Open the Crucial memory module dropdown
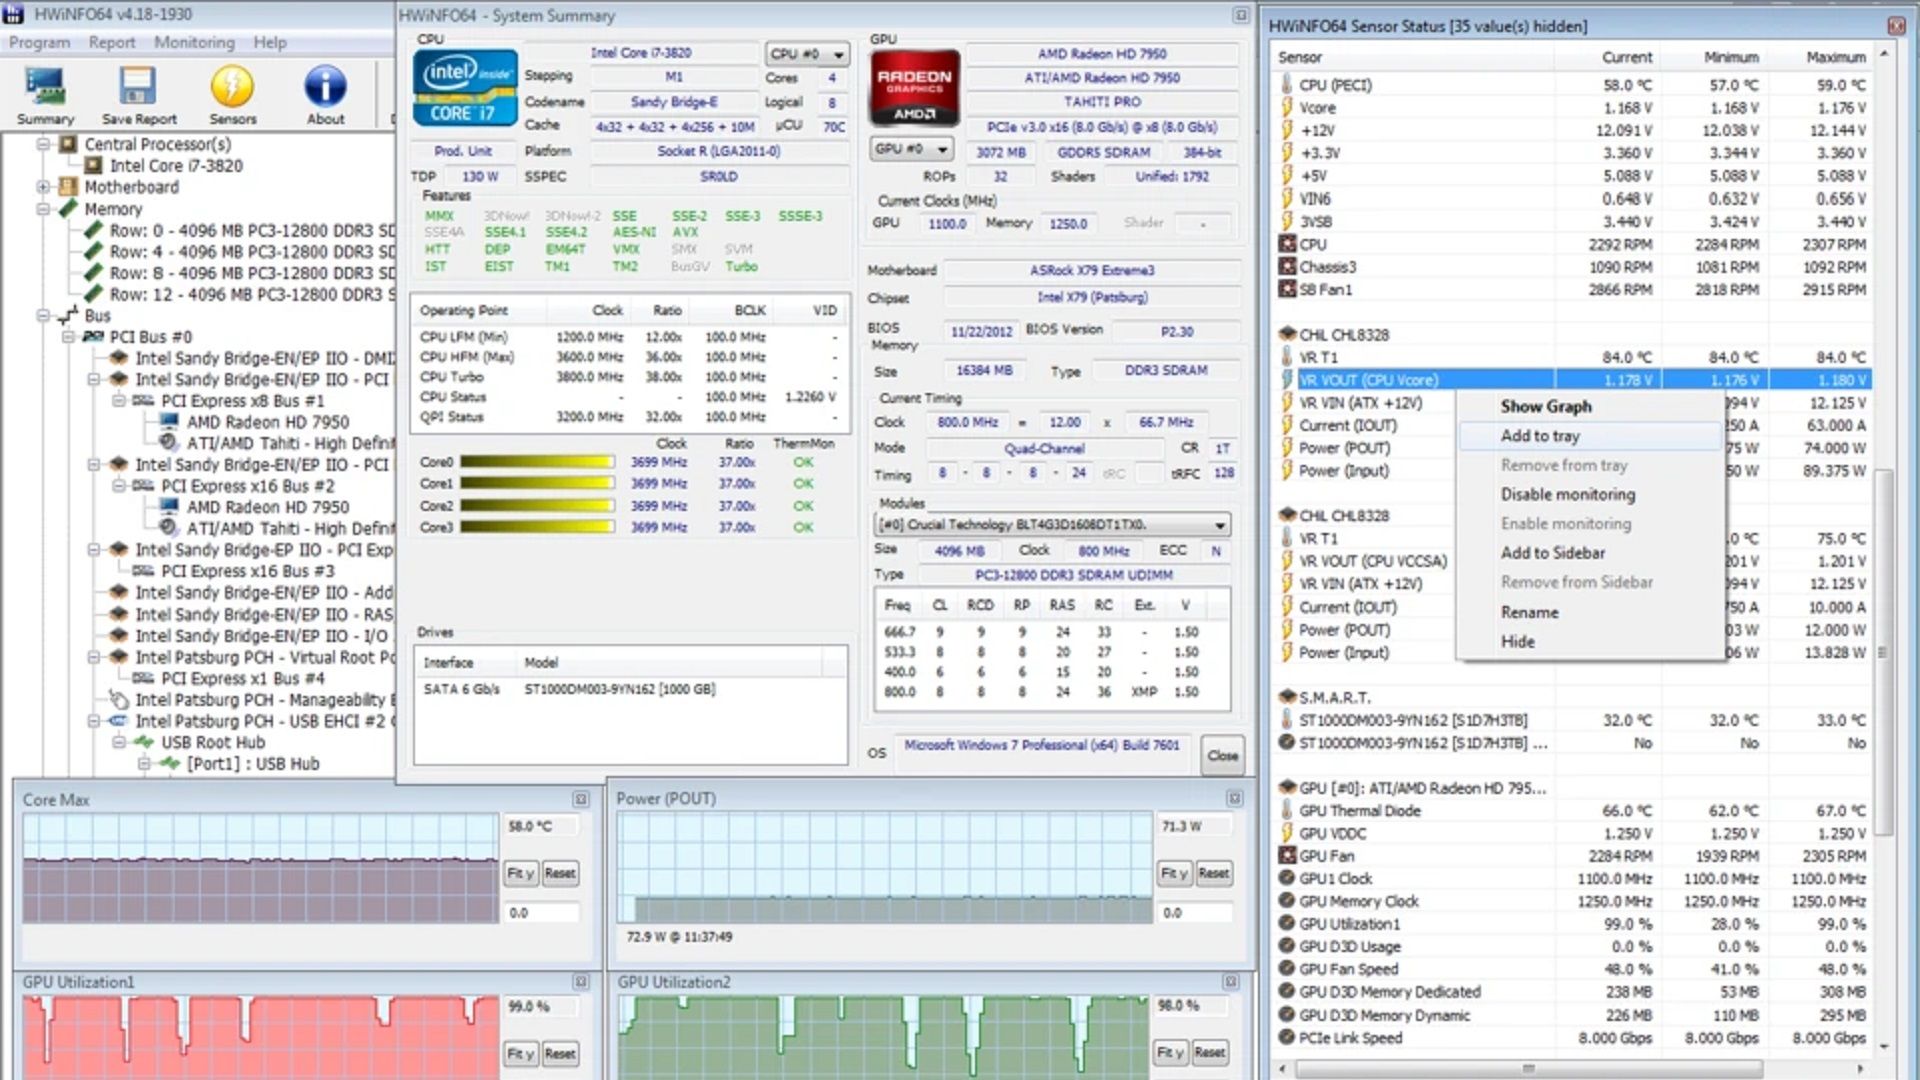1920x1080 pixels. click(1051, 525)
